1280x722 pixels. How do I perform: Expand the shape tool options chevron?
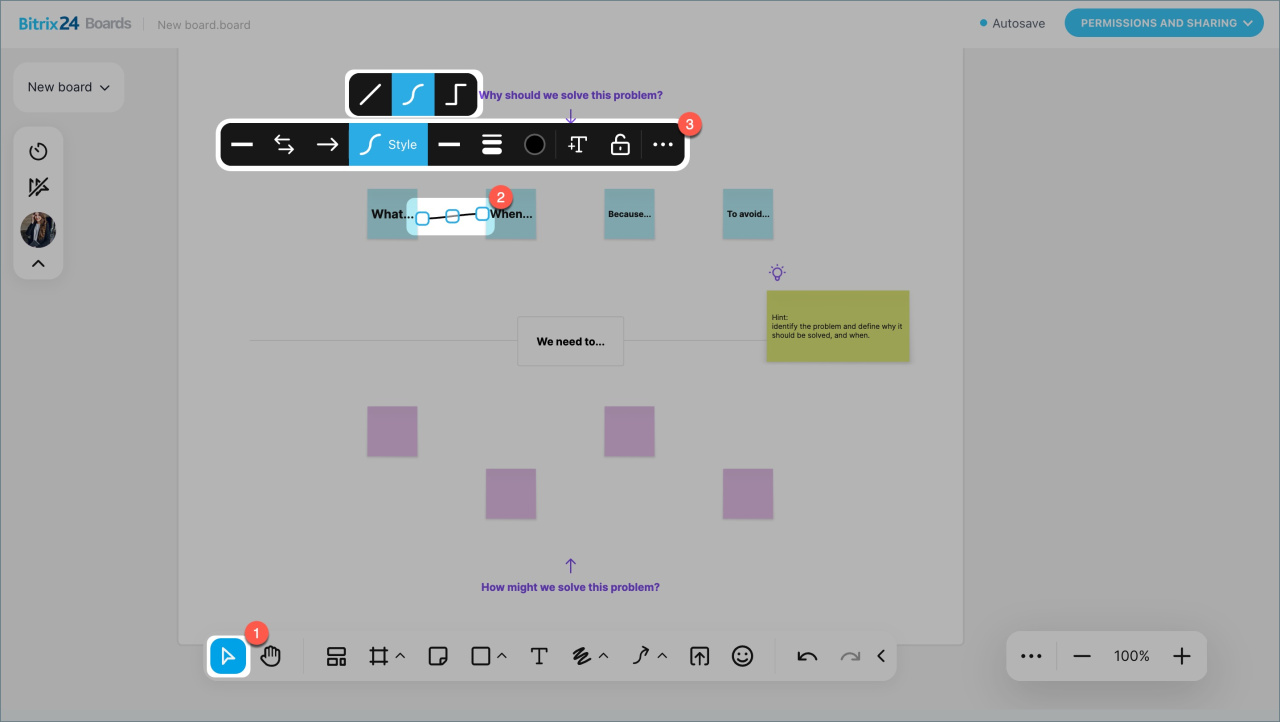[502, 656]
